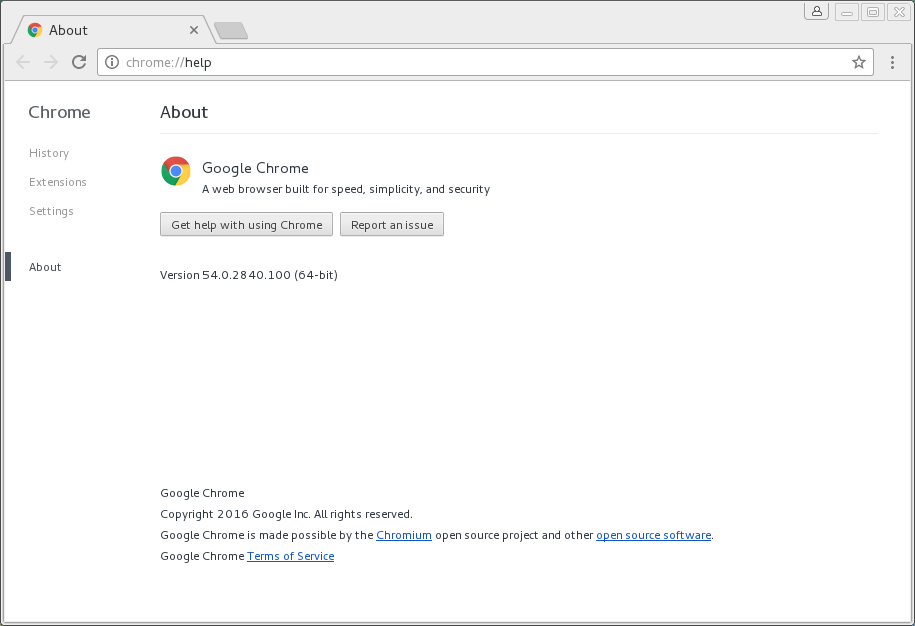The height and width of the screenshot is (626, 915).
Task: Open the open source software link
Action: [x=654, y=535]
